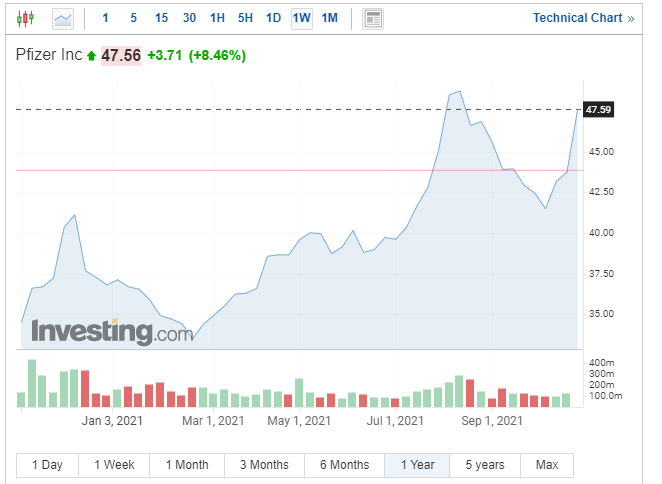Select the area chart type icon
This screenshot has width=662, height=484.
coord(63,19)
